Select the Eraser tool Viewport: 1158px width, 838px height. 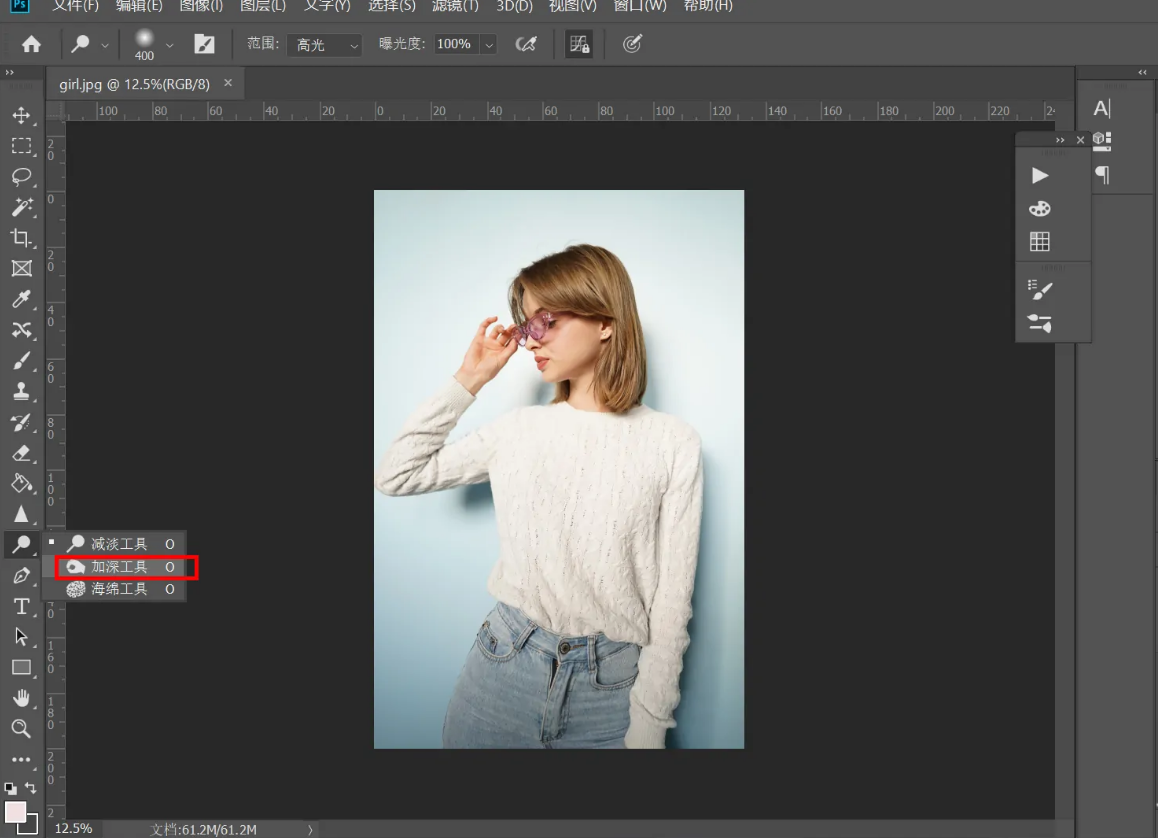coord(21,453)
